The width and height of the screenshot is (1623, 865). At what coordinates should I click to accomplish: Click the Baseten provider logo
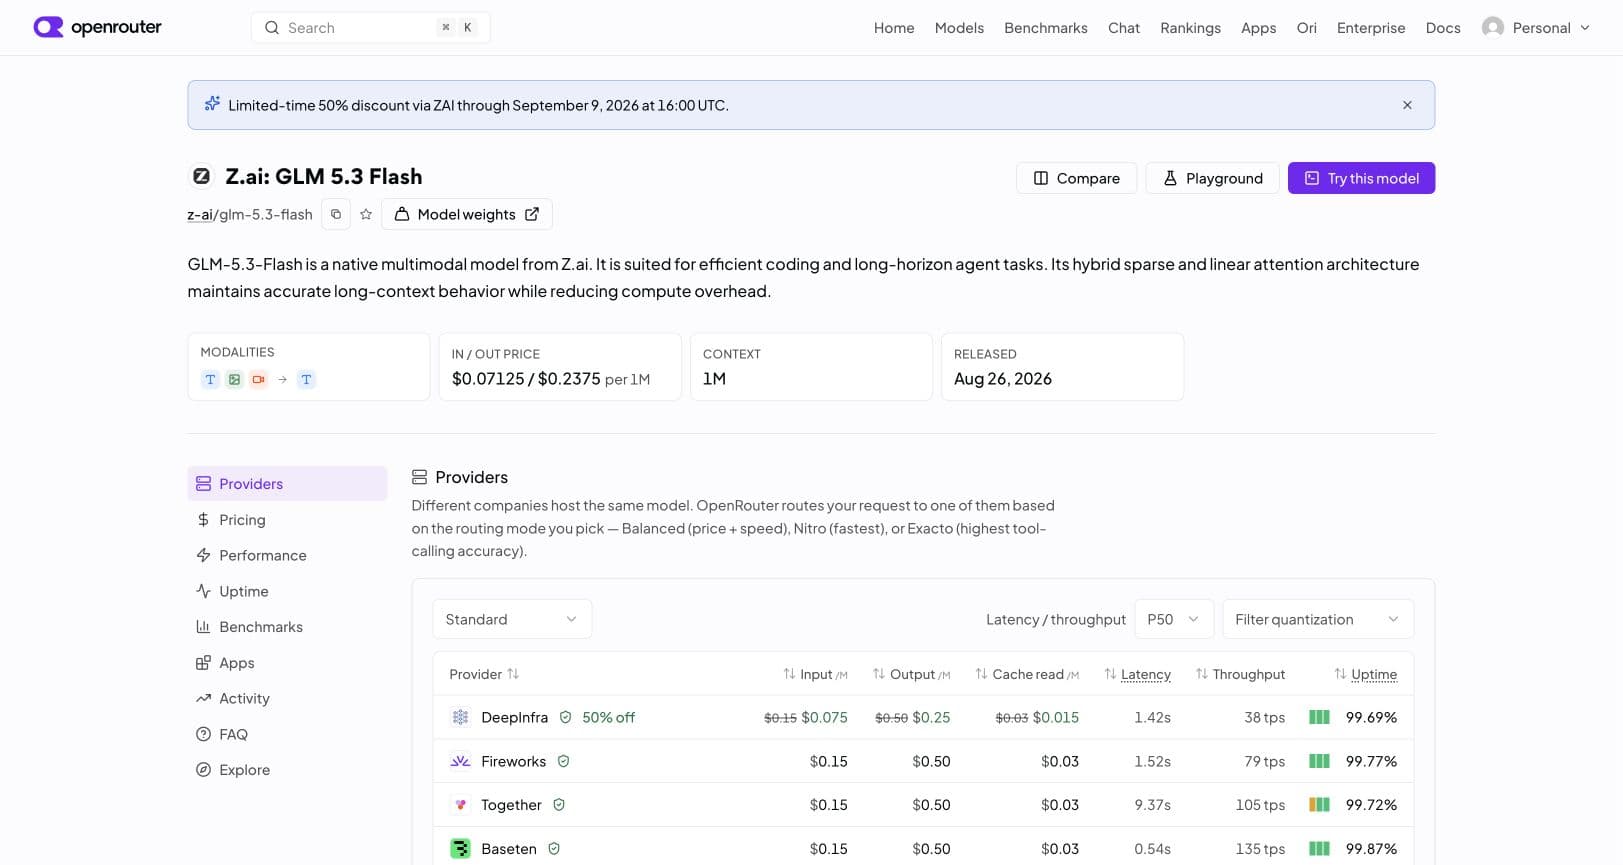tap(460, 849)
